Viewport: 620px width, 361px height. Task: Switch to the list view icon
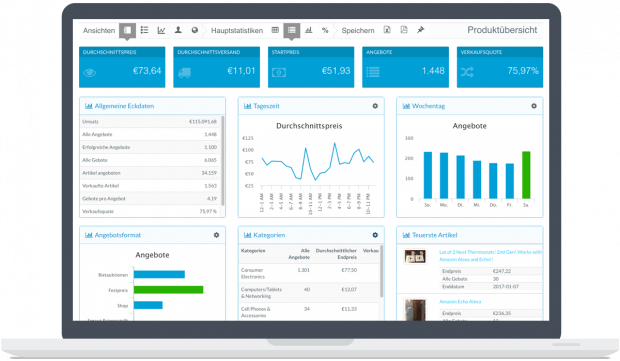(144, 30)
